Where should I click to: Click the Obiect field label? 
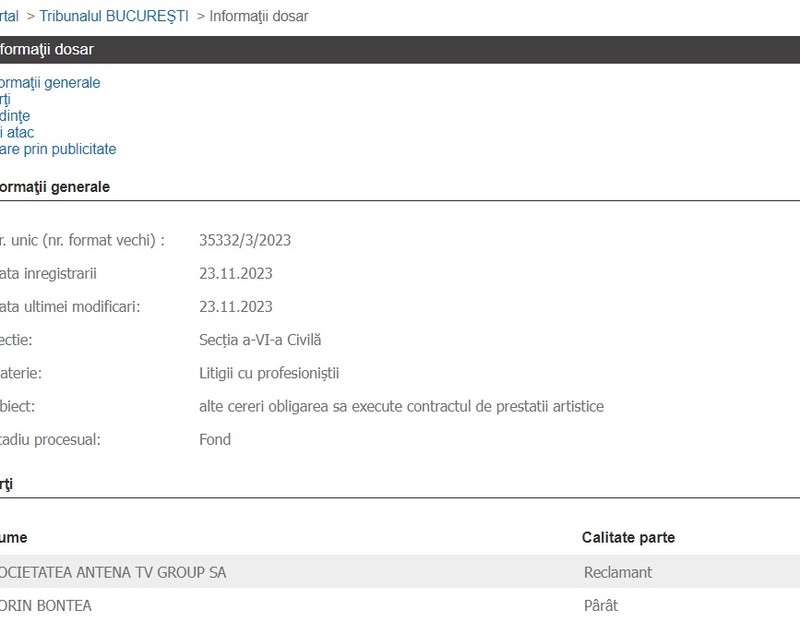coord(17,407)
